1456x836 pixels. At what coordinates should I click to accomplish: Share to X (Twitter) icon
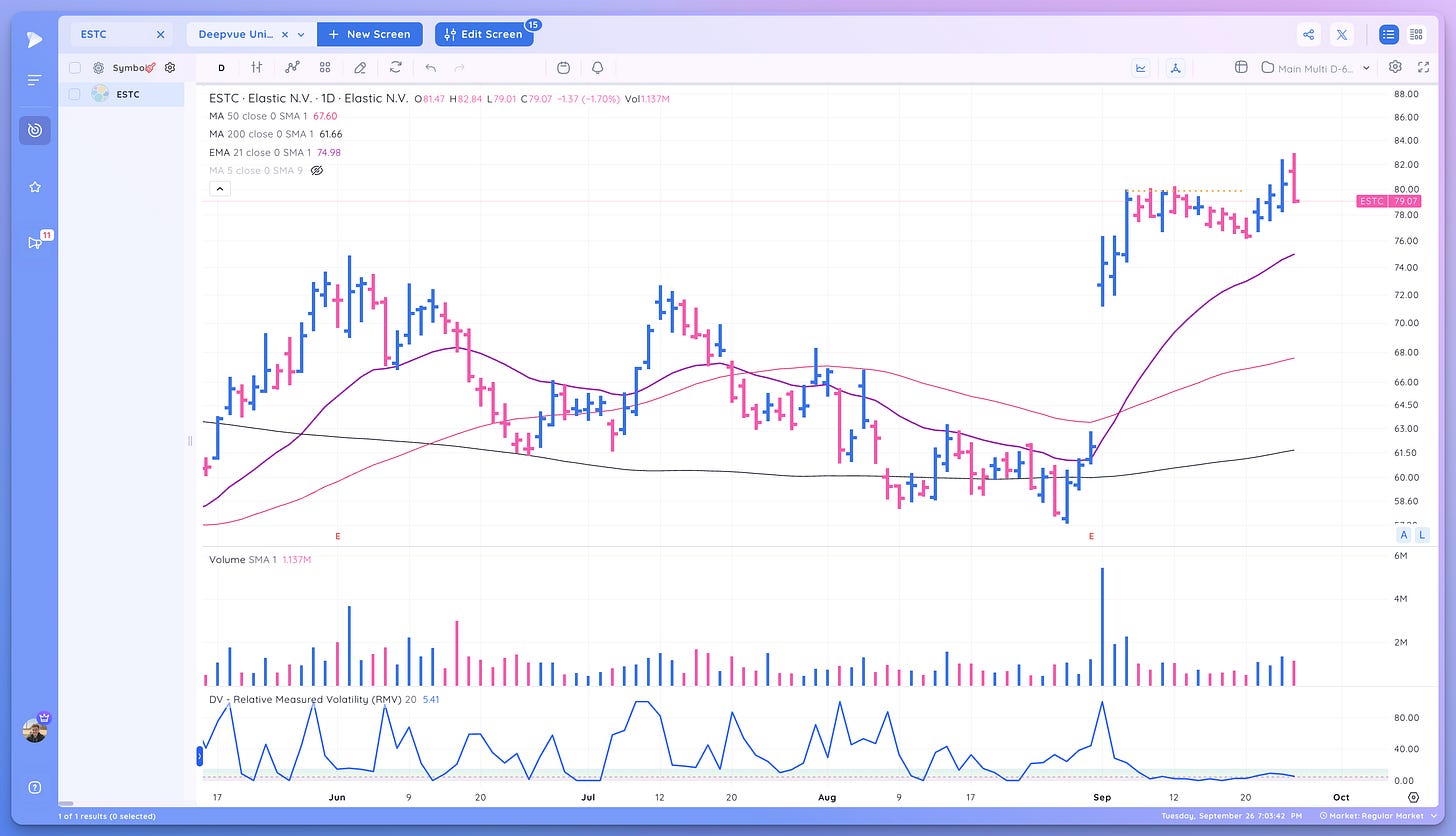1342,34
